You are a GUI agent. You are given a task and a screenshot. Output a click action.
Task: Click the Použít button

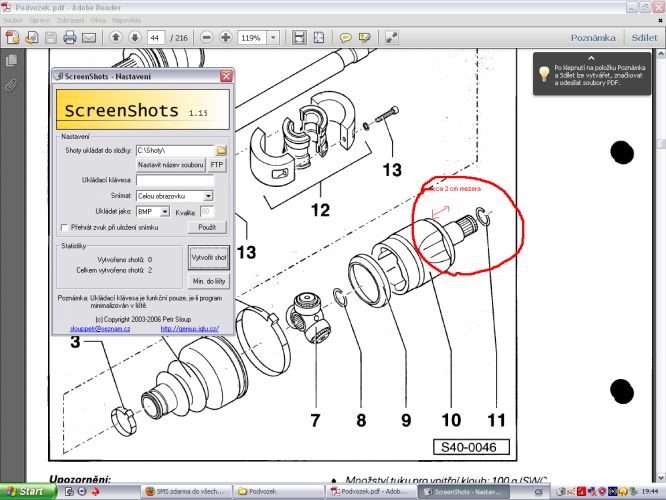pos(207,227)
